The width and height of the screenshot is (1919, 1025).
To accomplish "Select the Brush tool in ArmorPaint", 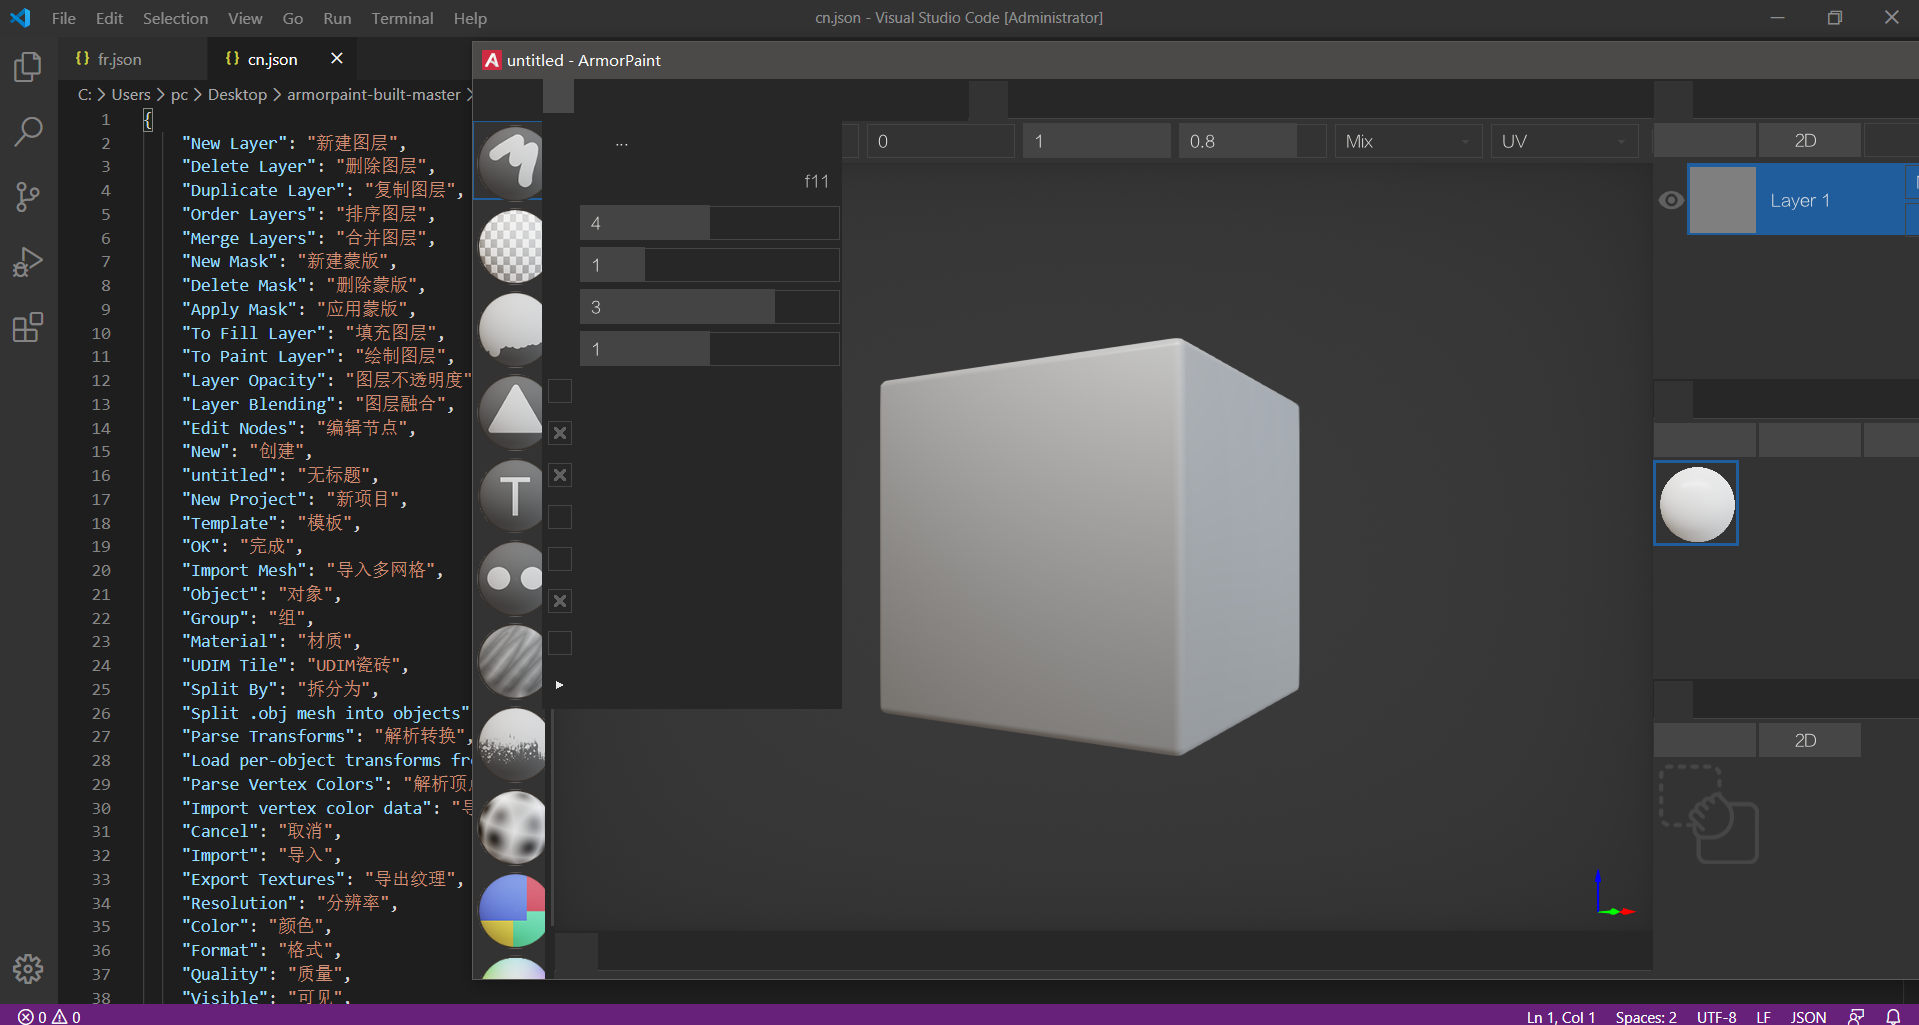I will (x=511, y=161).
